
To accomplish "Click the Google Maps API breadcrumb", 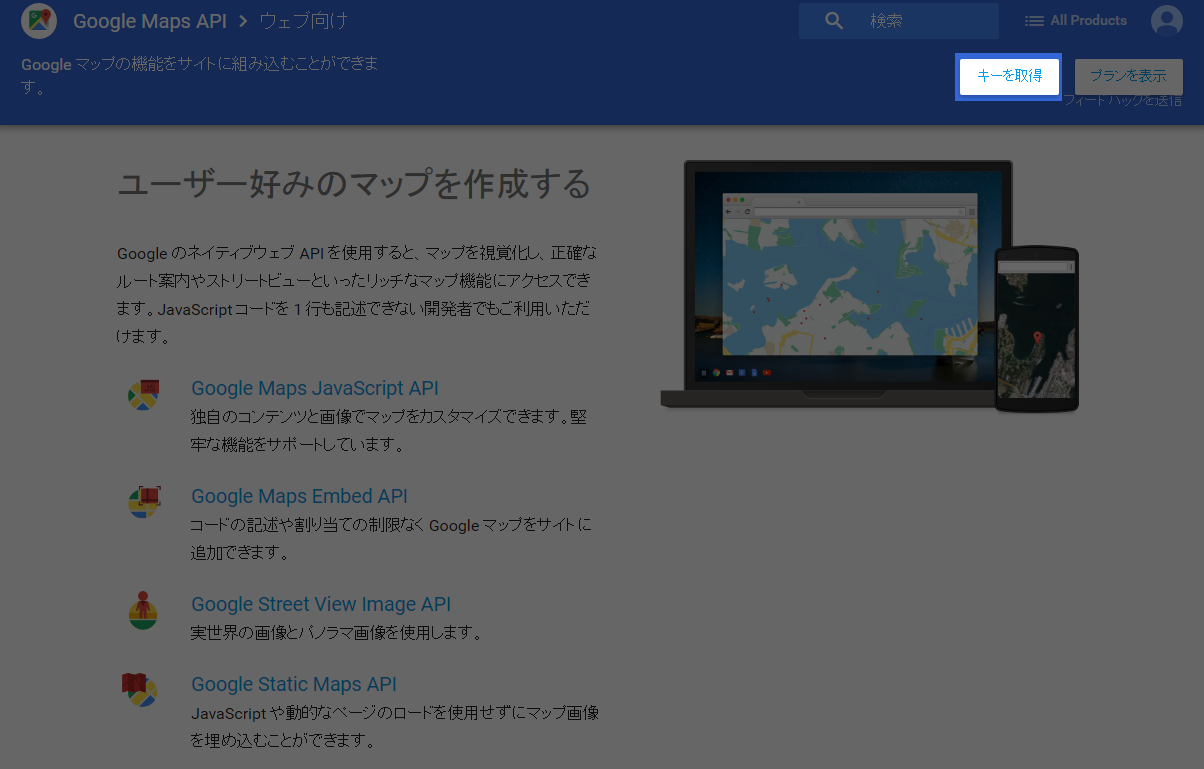I will pyautogui.click(x=150, y=20).
